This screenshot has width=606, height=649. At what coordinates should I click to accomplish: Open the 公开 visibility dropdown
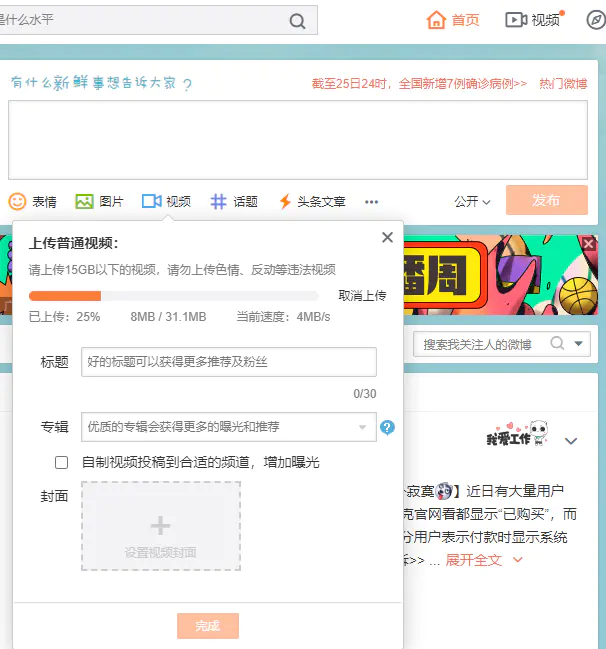click(472, 202)
